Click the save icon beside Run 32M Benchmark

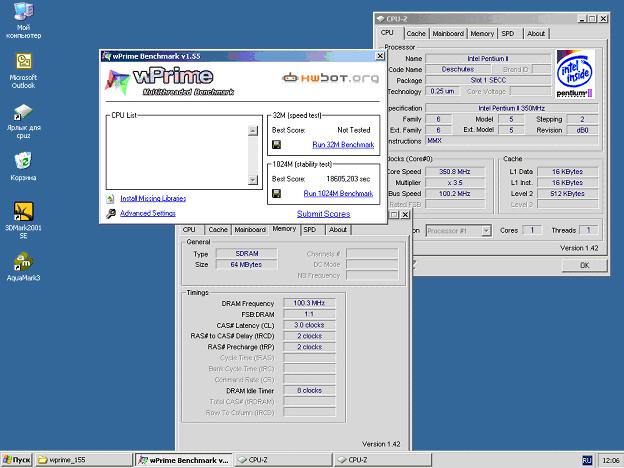[x=276, y=144]
